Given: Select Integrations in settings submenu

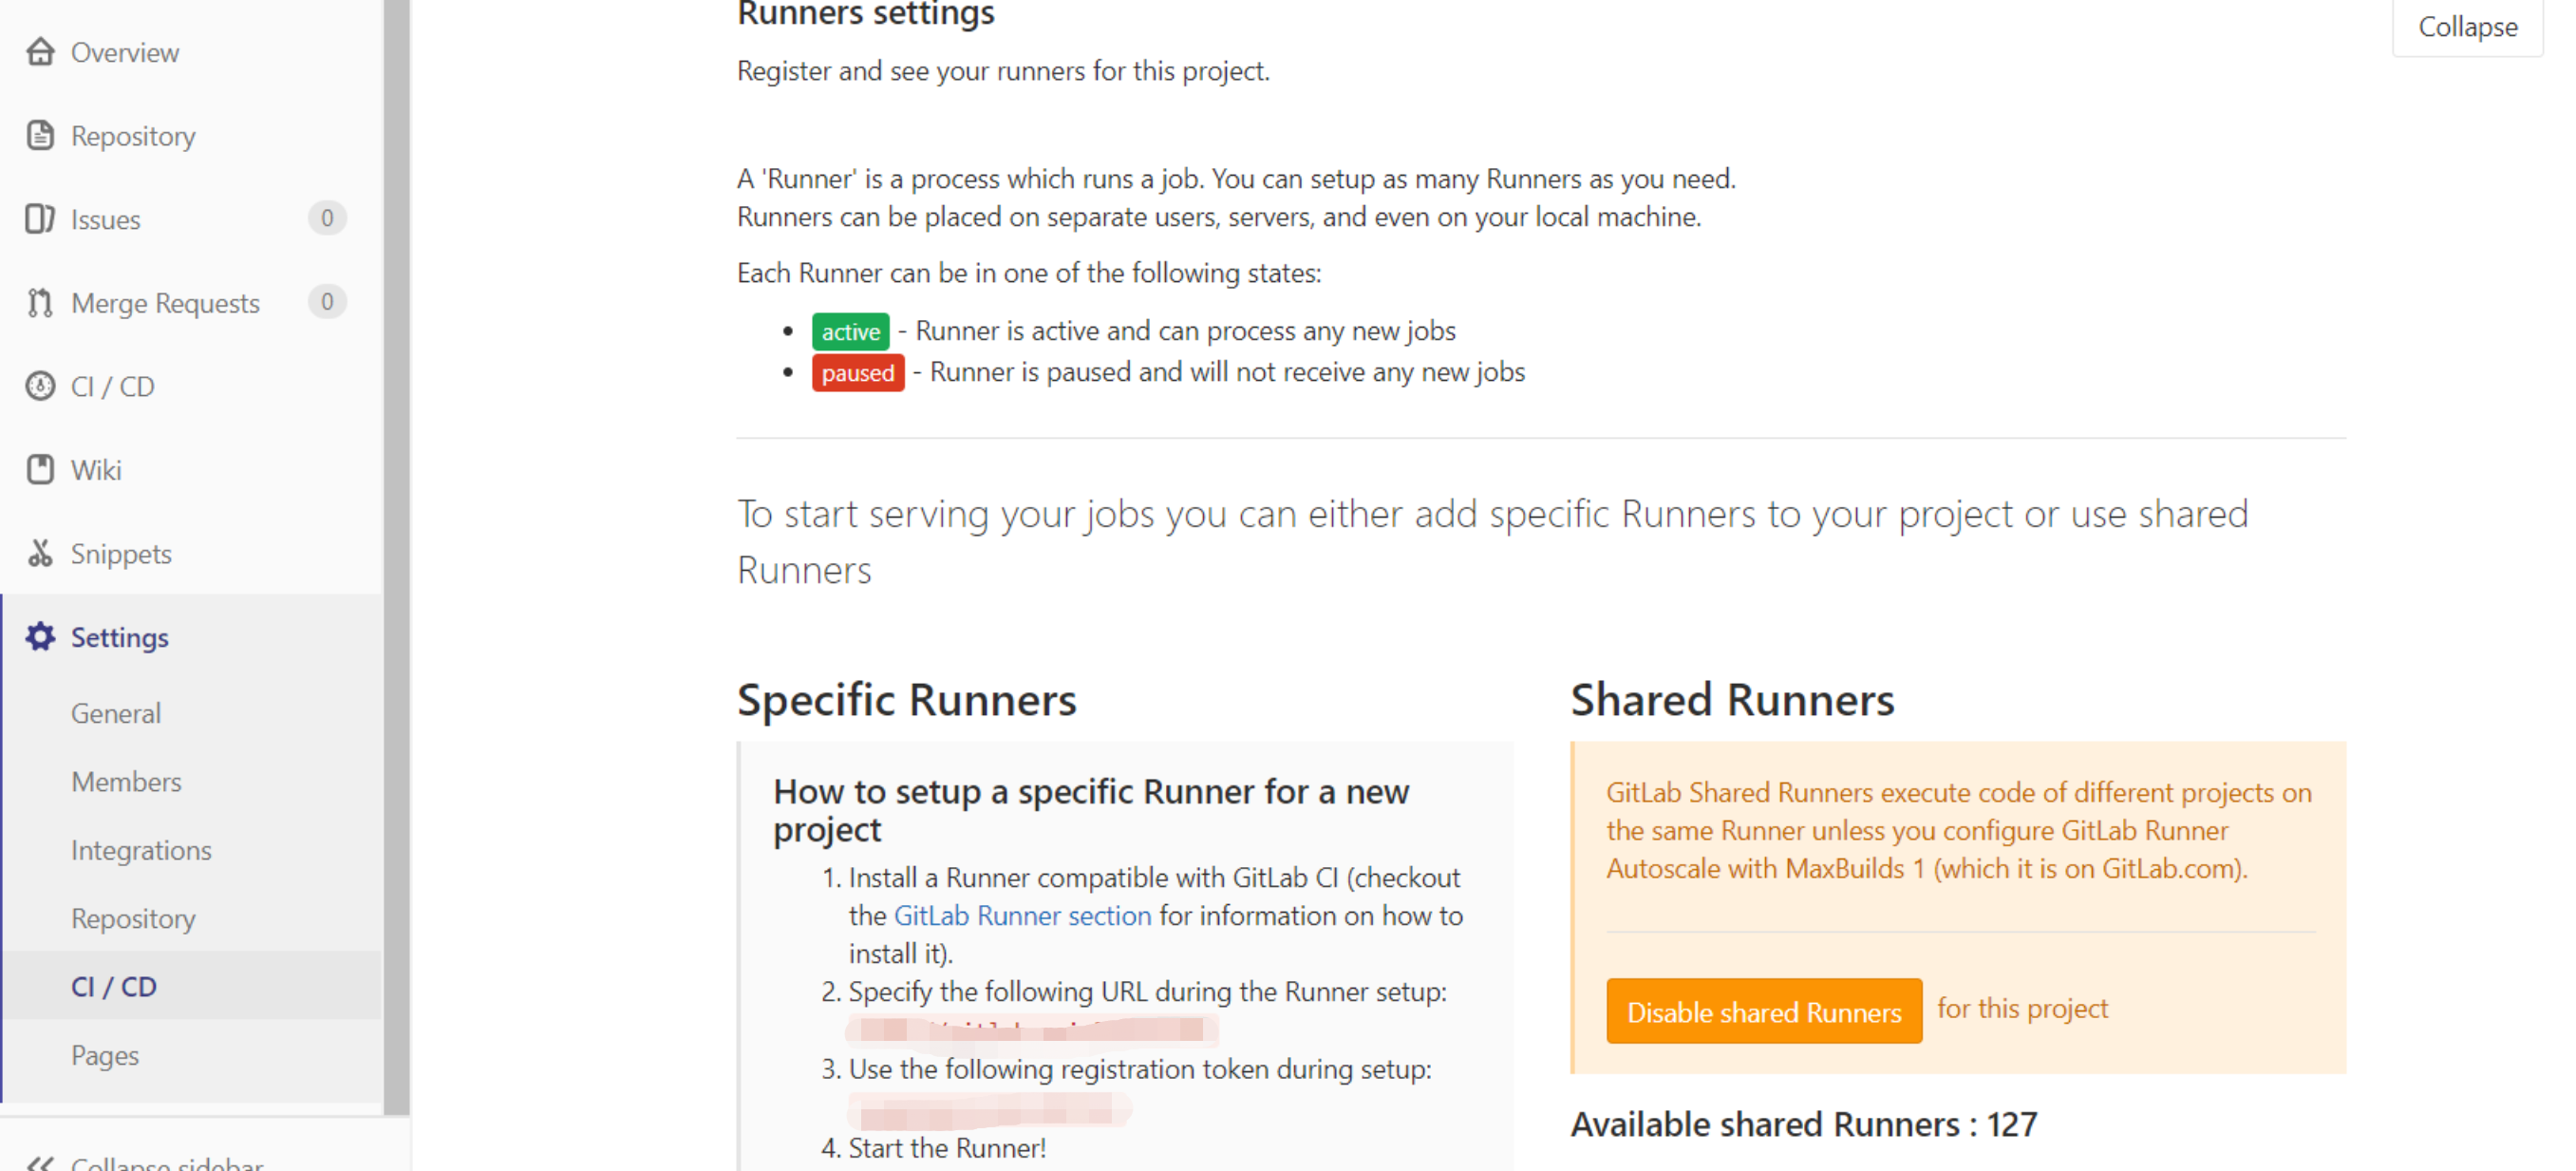Looking at the screenshot, I should [141, 850].
